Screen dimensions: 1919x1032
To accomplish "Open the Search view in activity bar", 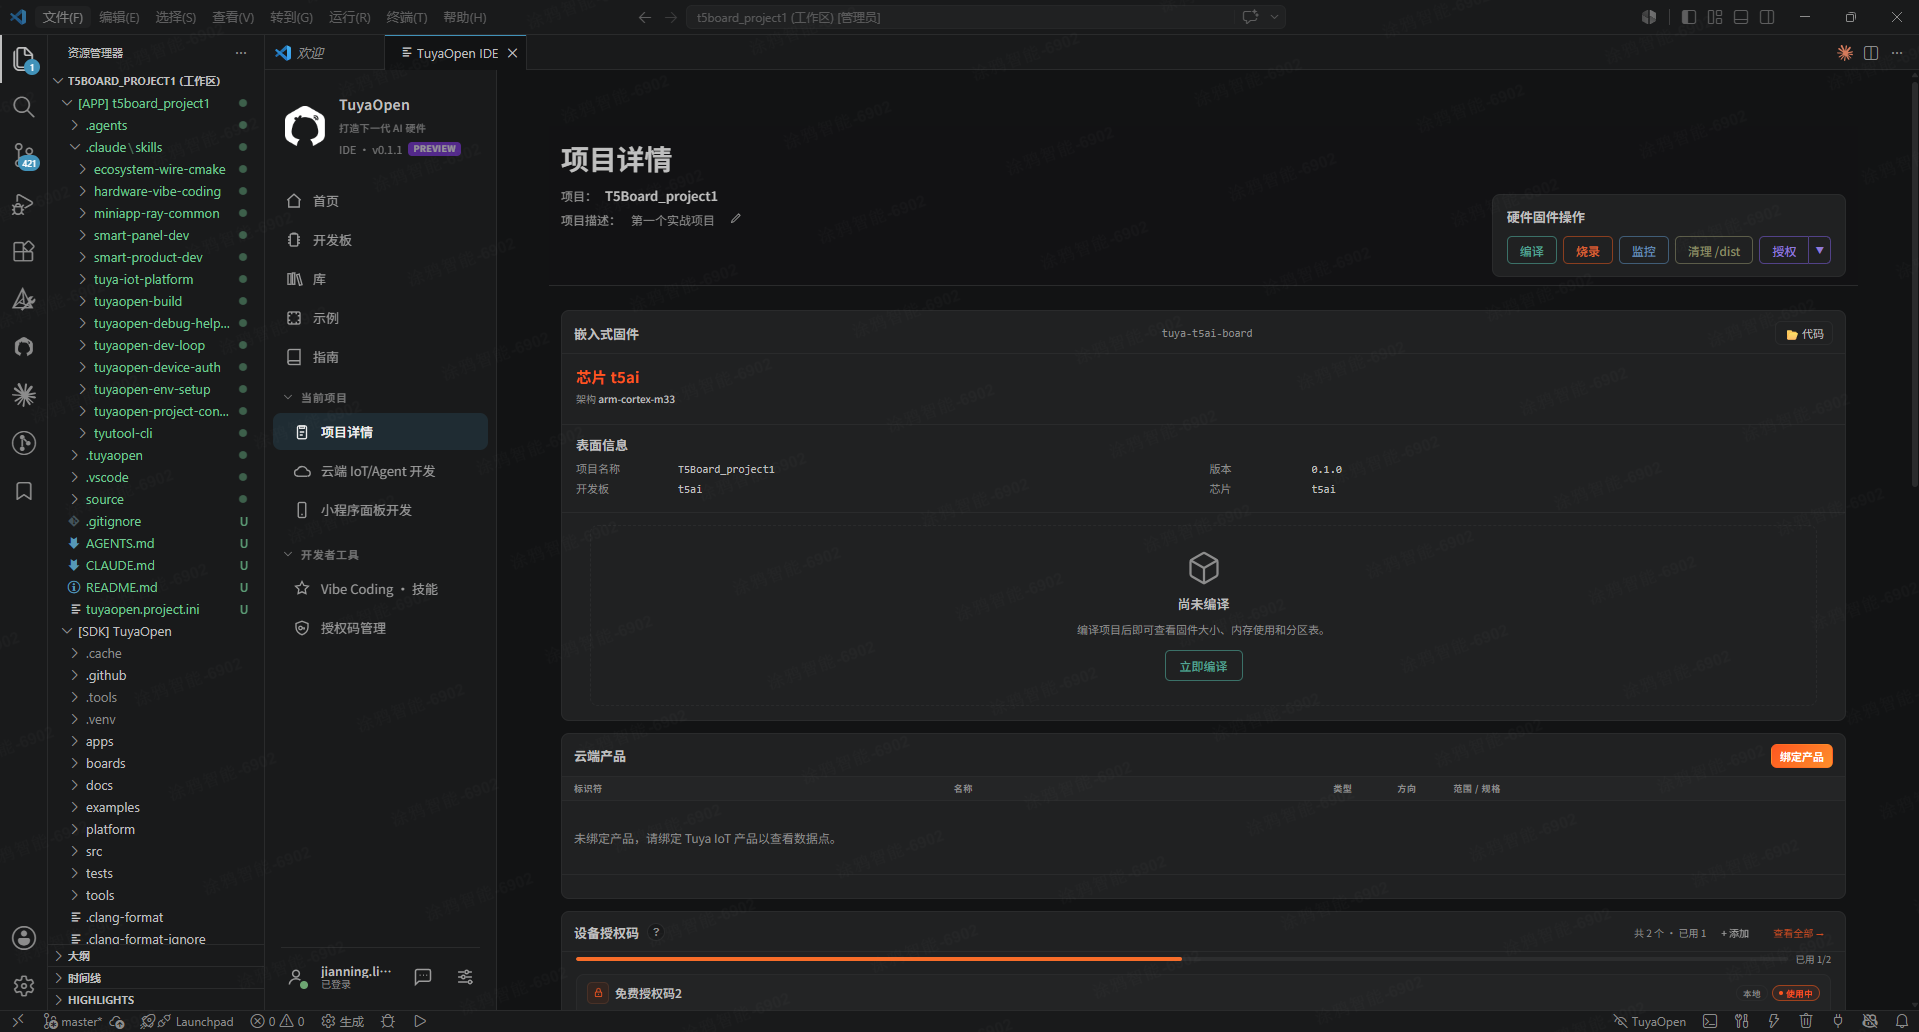I will pos(24,107).
